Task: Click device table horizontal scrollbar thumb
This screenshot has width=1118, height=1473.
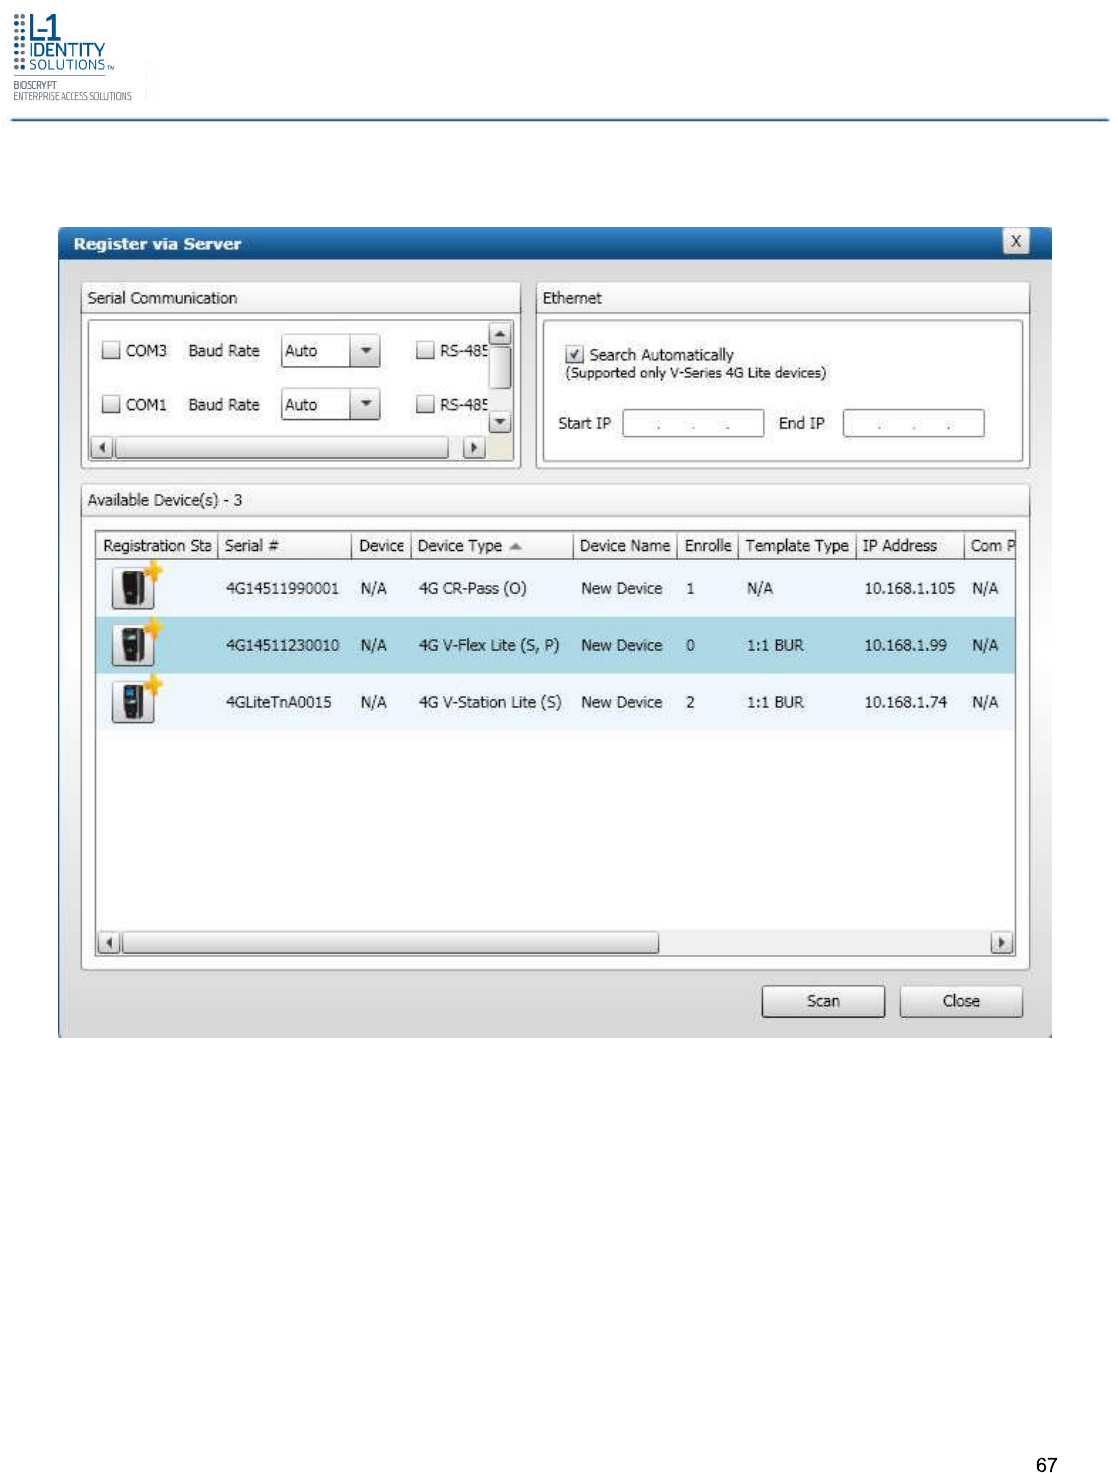Action: (x=390, y=942)
